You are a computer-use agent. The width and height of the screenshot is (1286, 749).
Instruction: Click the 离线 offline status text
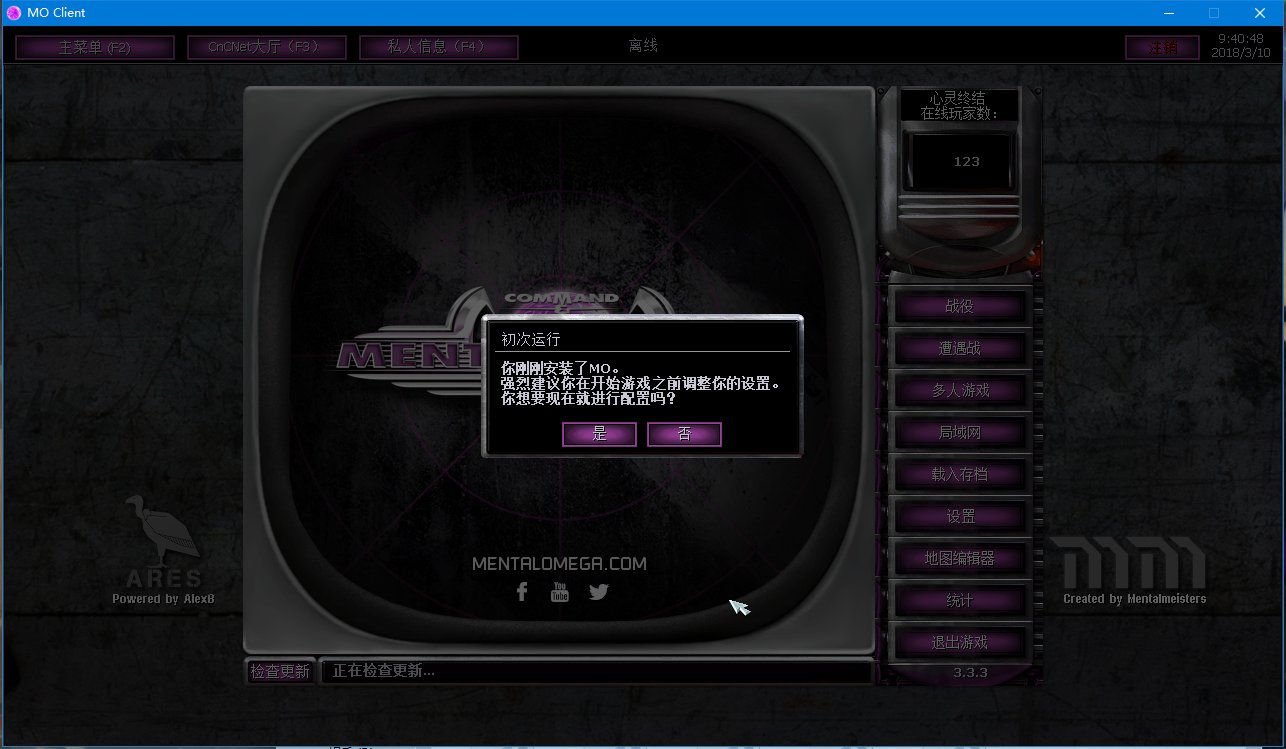[643, 46]
